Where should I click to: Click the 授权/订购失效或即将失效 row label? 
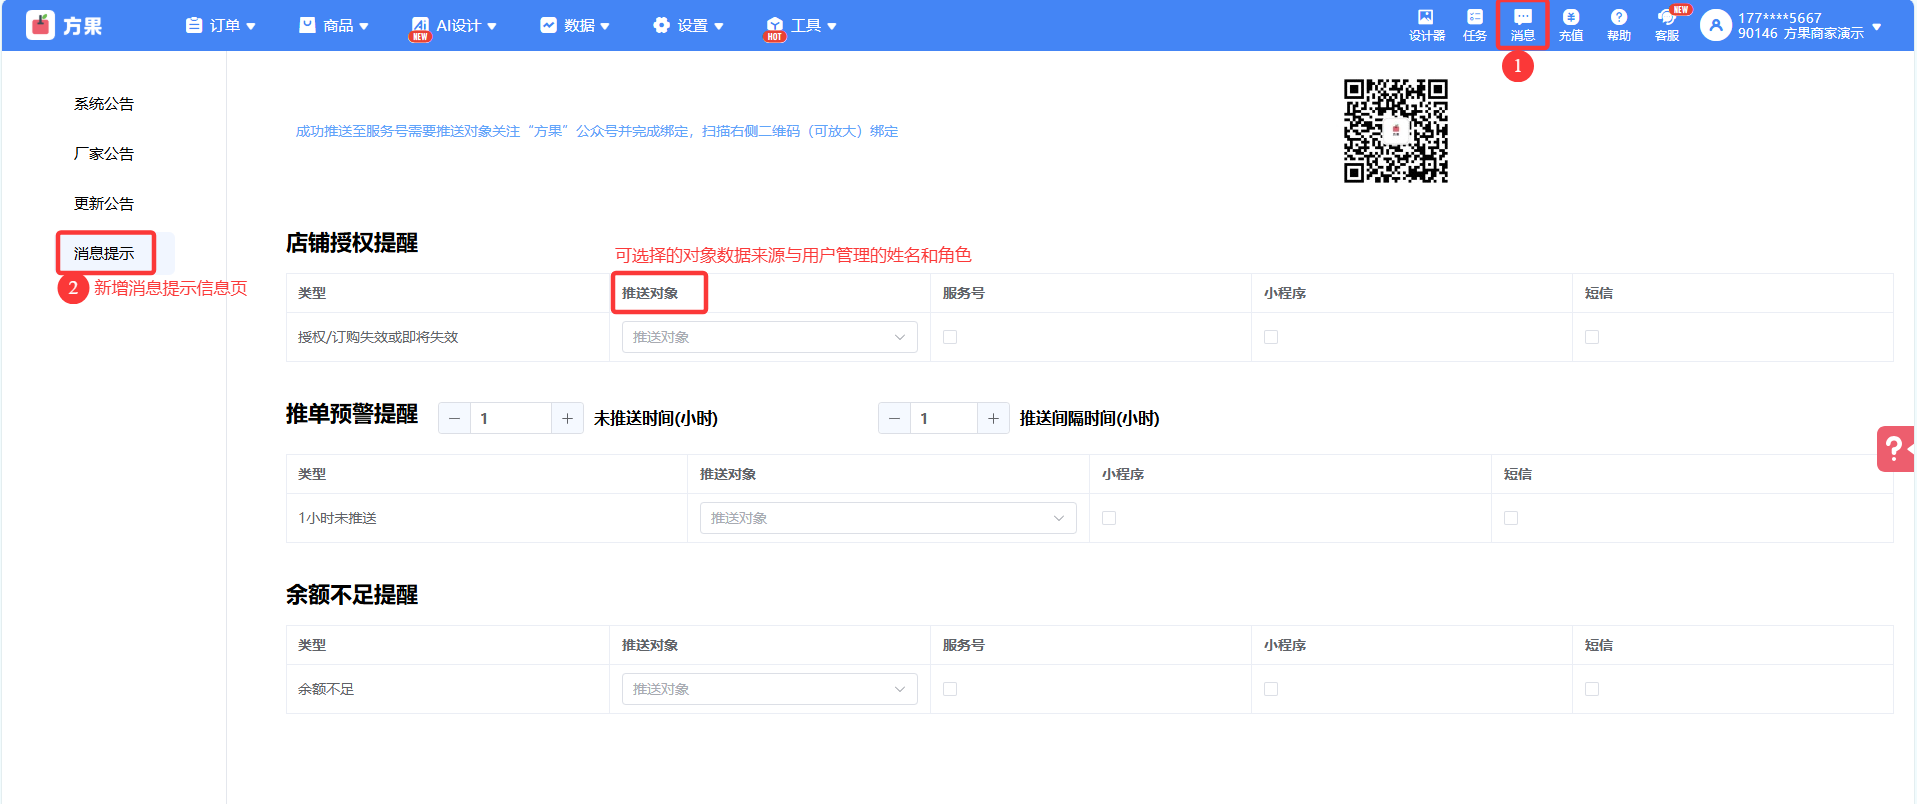[378, 337]
